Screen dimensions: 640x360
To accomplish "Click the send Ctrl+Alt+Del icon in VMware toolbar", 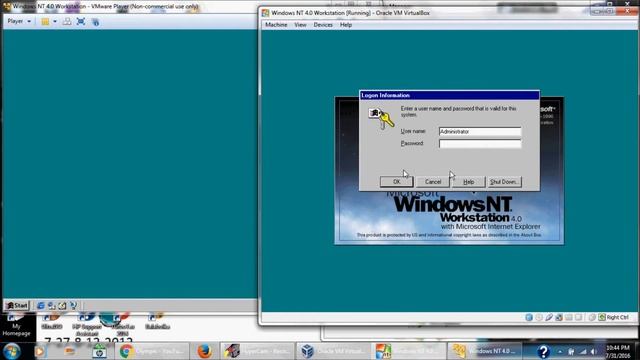I will coord(67,22).
